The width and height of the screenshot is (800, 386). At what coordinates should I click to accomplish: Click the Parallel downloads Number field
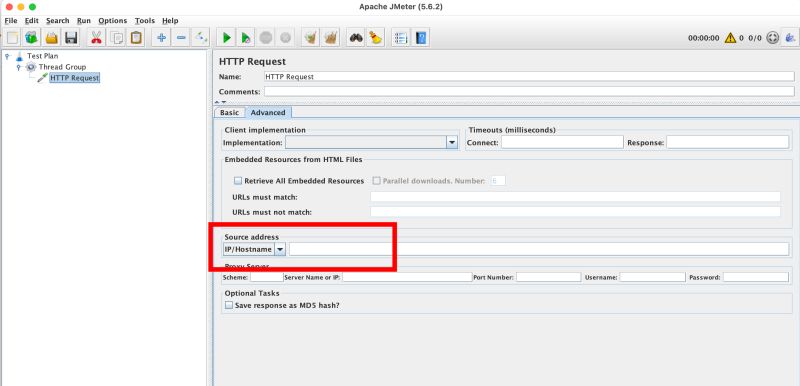coord(498,181)
